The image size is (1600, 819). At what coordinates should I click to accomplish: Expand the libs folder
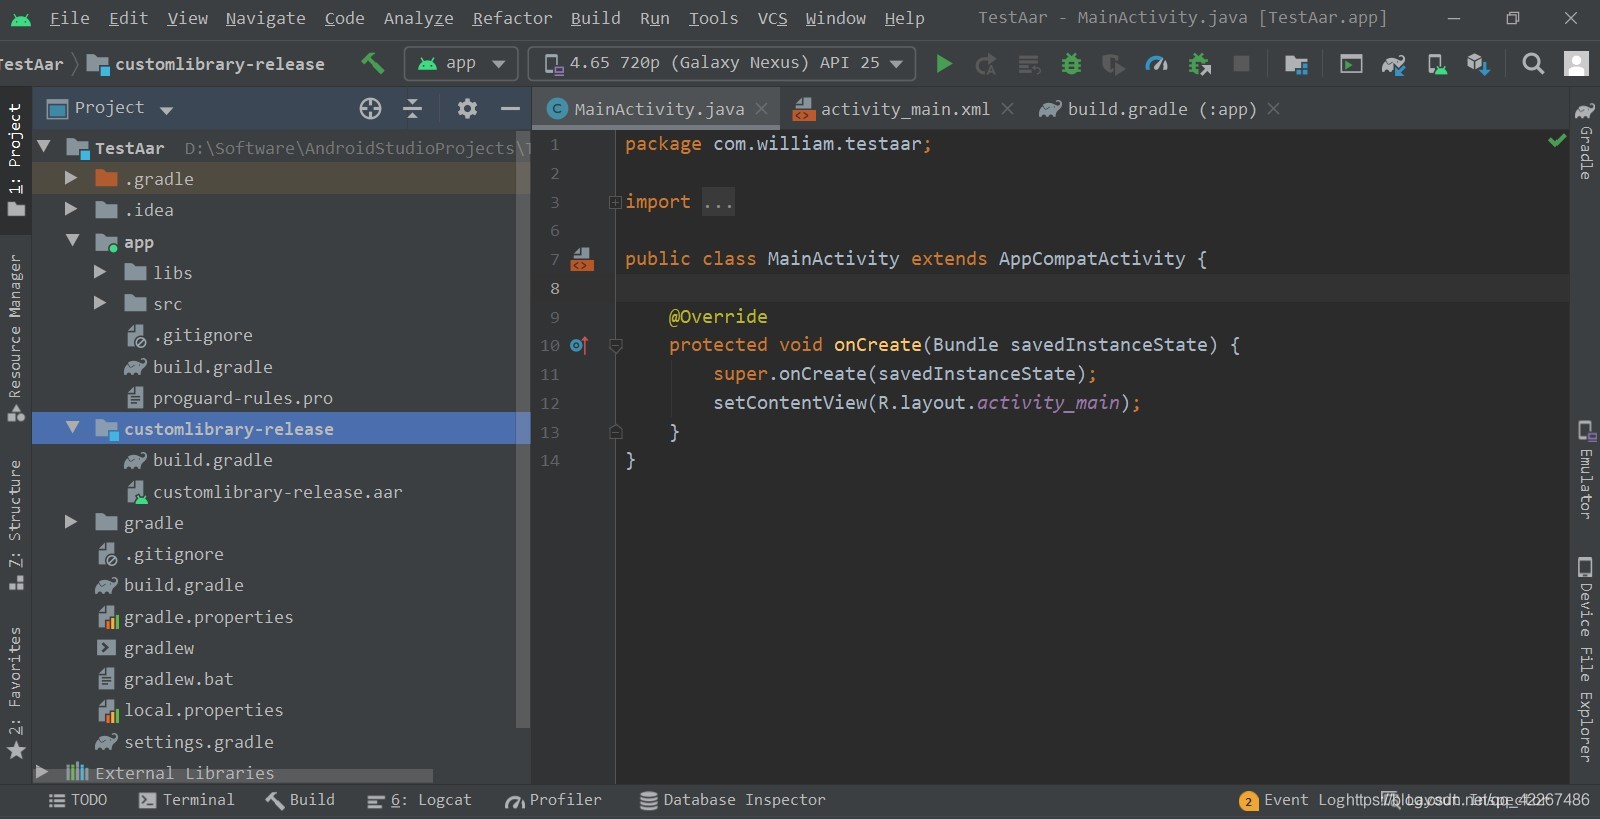[100, 272]
